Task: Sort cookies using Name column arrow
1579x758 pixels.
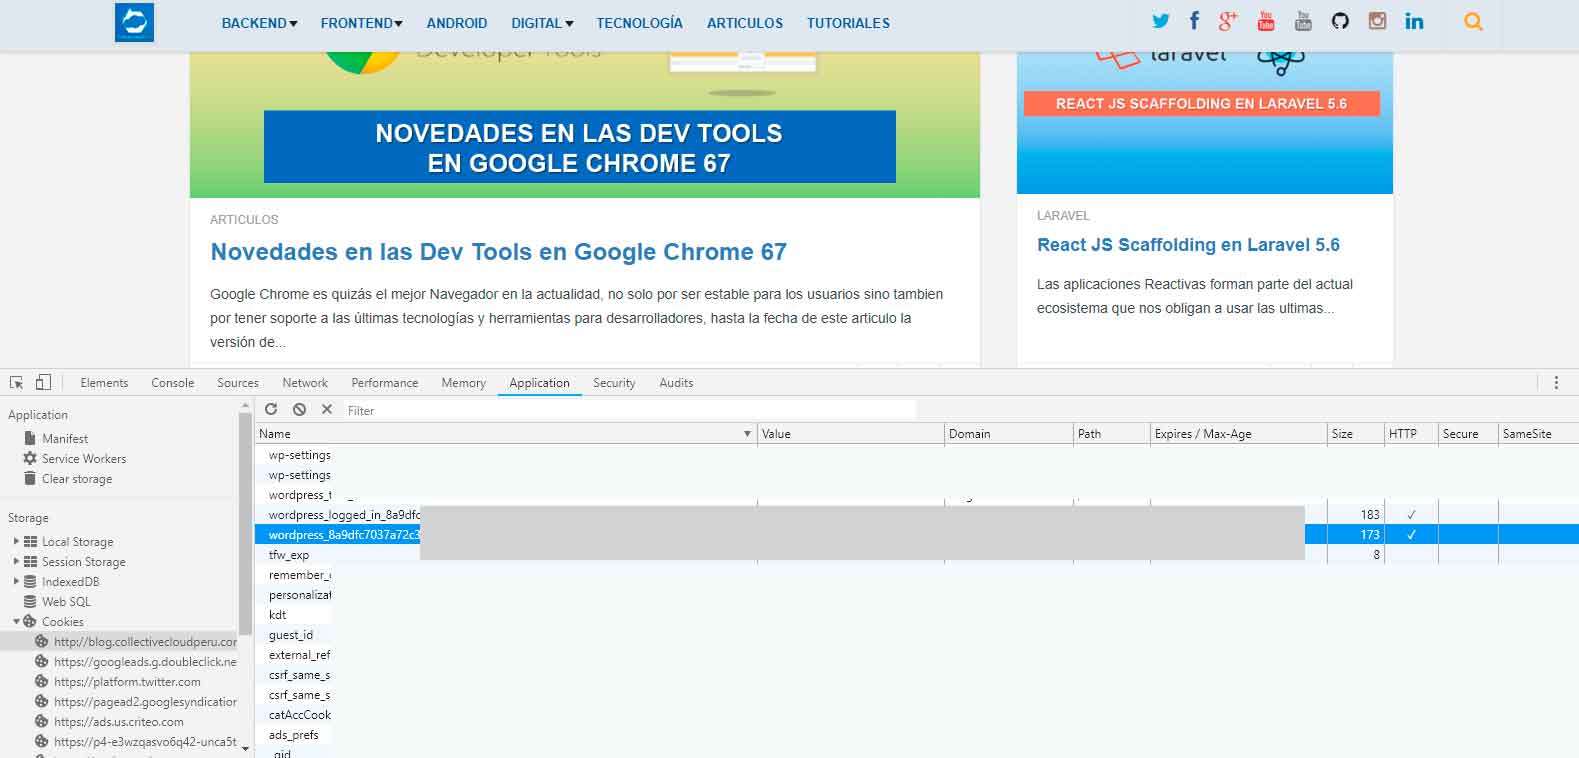Action: [747, 434]
